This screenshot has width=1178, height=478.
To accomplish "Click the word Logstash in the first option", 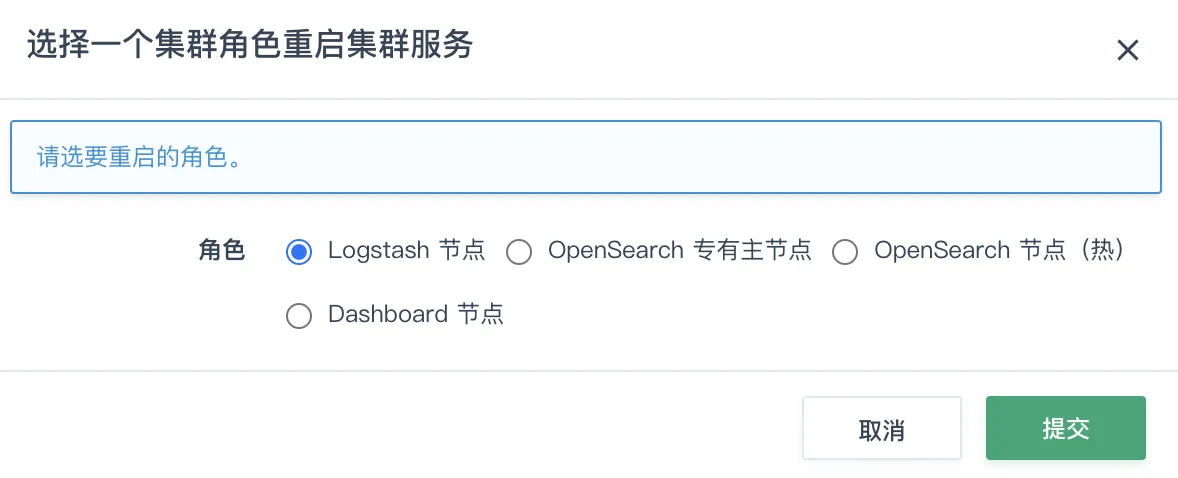I will click(x=379, y=250).
